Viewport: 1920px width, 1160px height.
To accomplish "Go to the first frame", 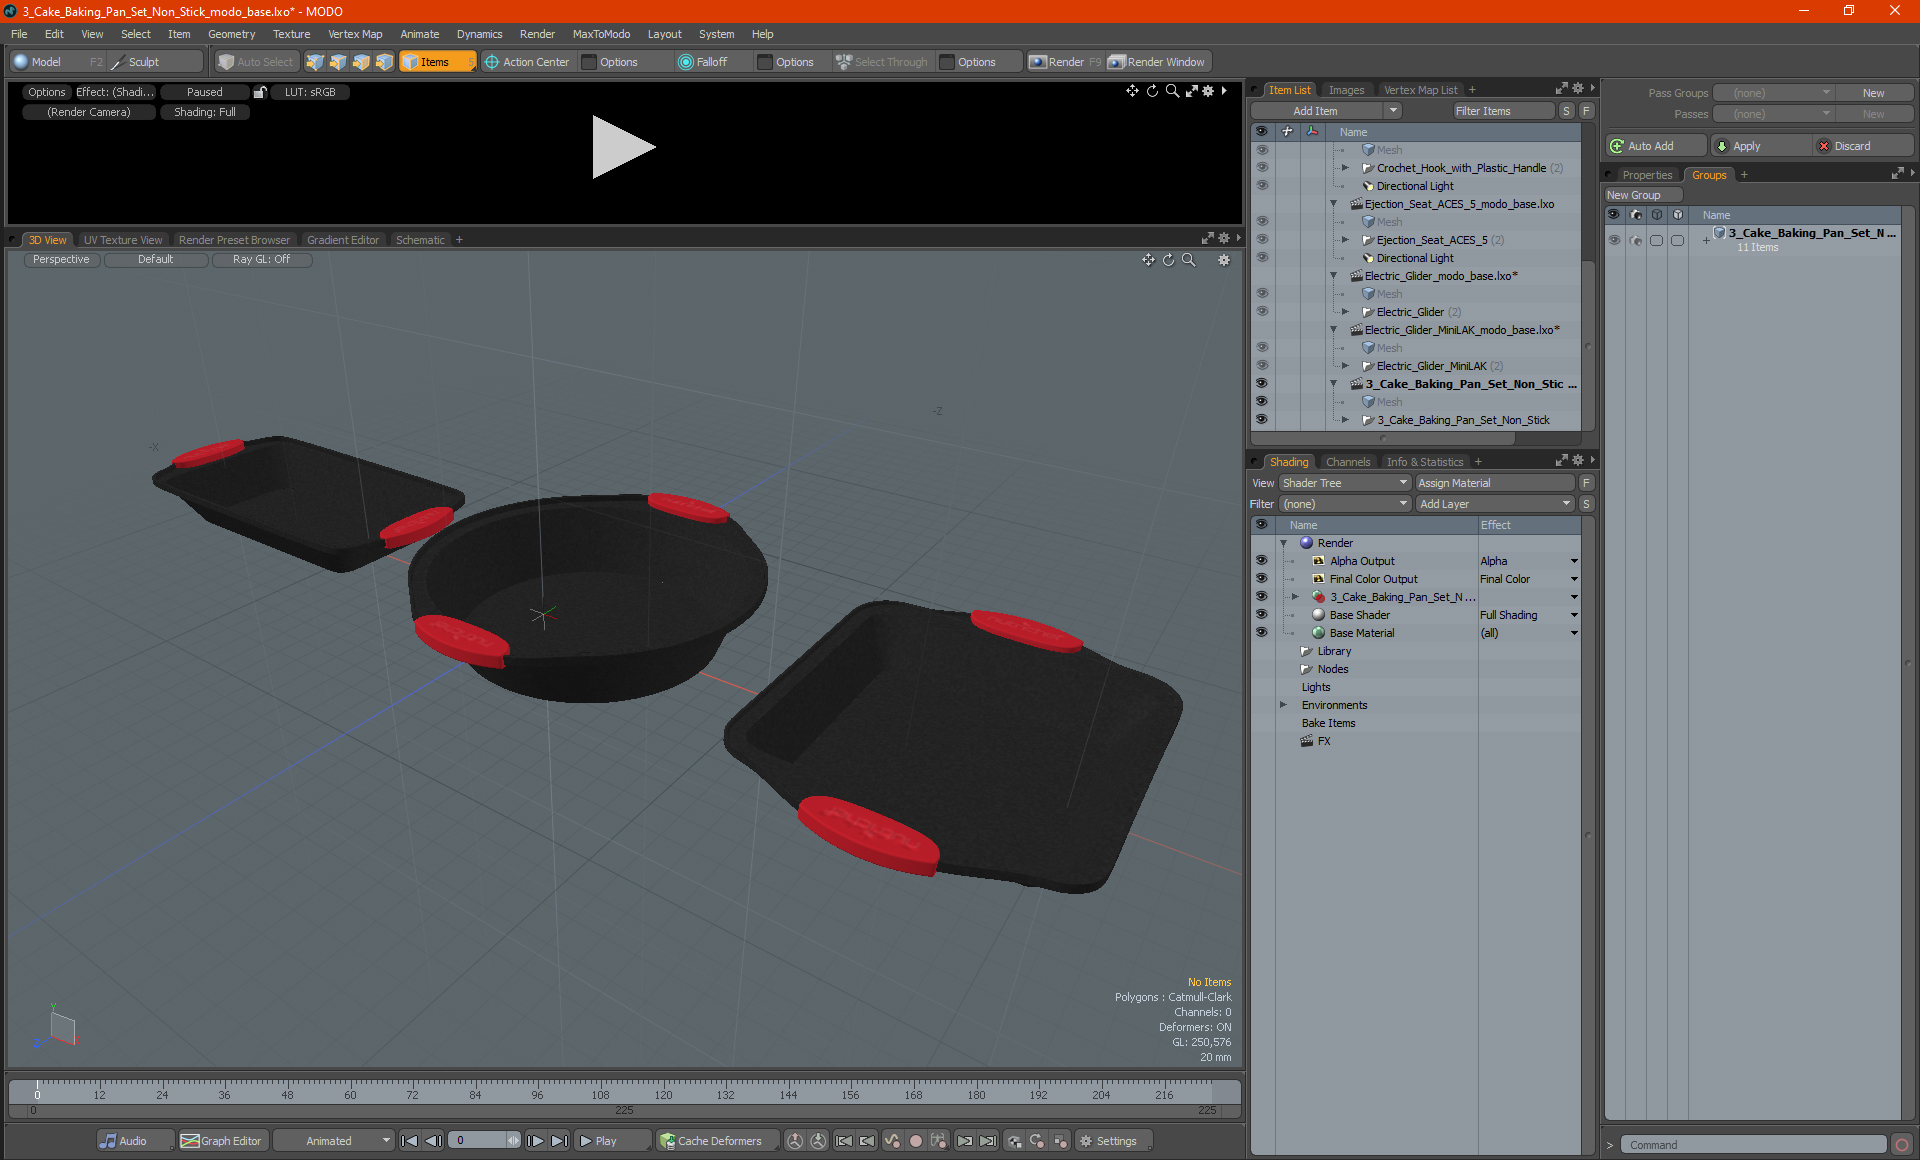I will (409, 1141).
